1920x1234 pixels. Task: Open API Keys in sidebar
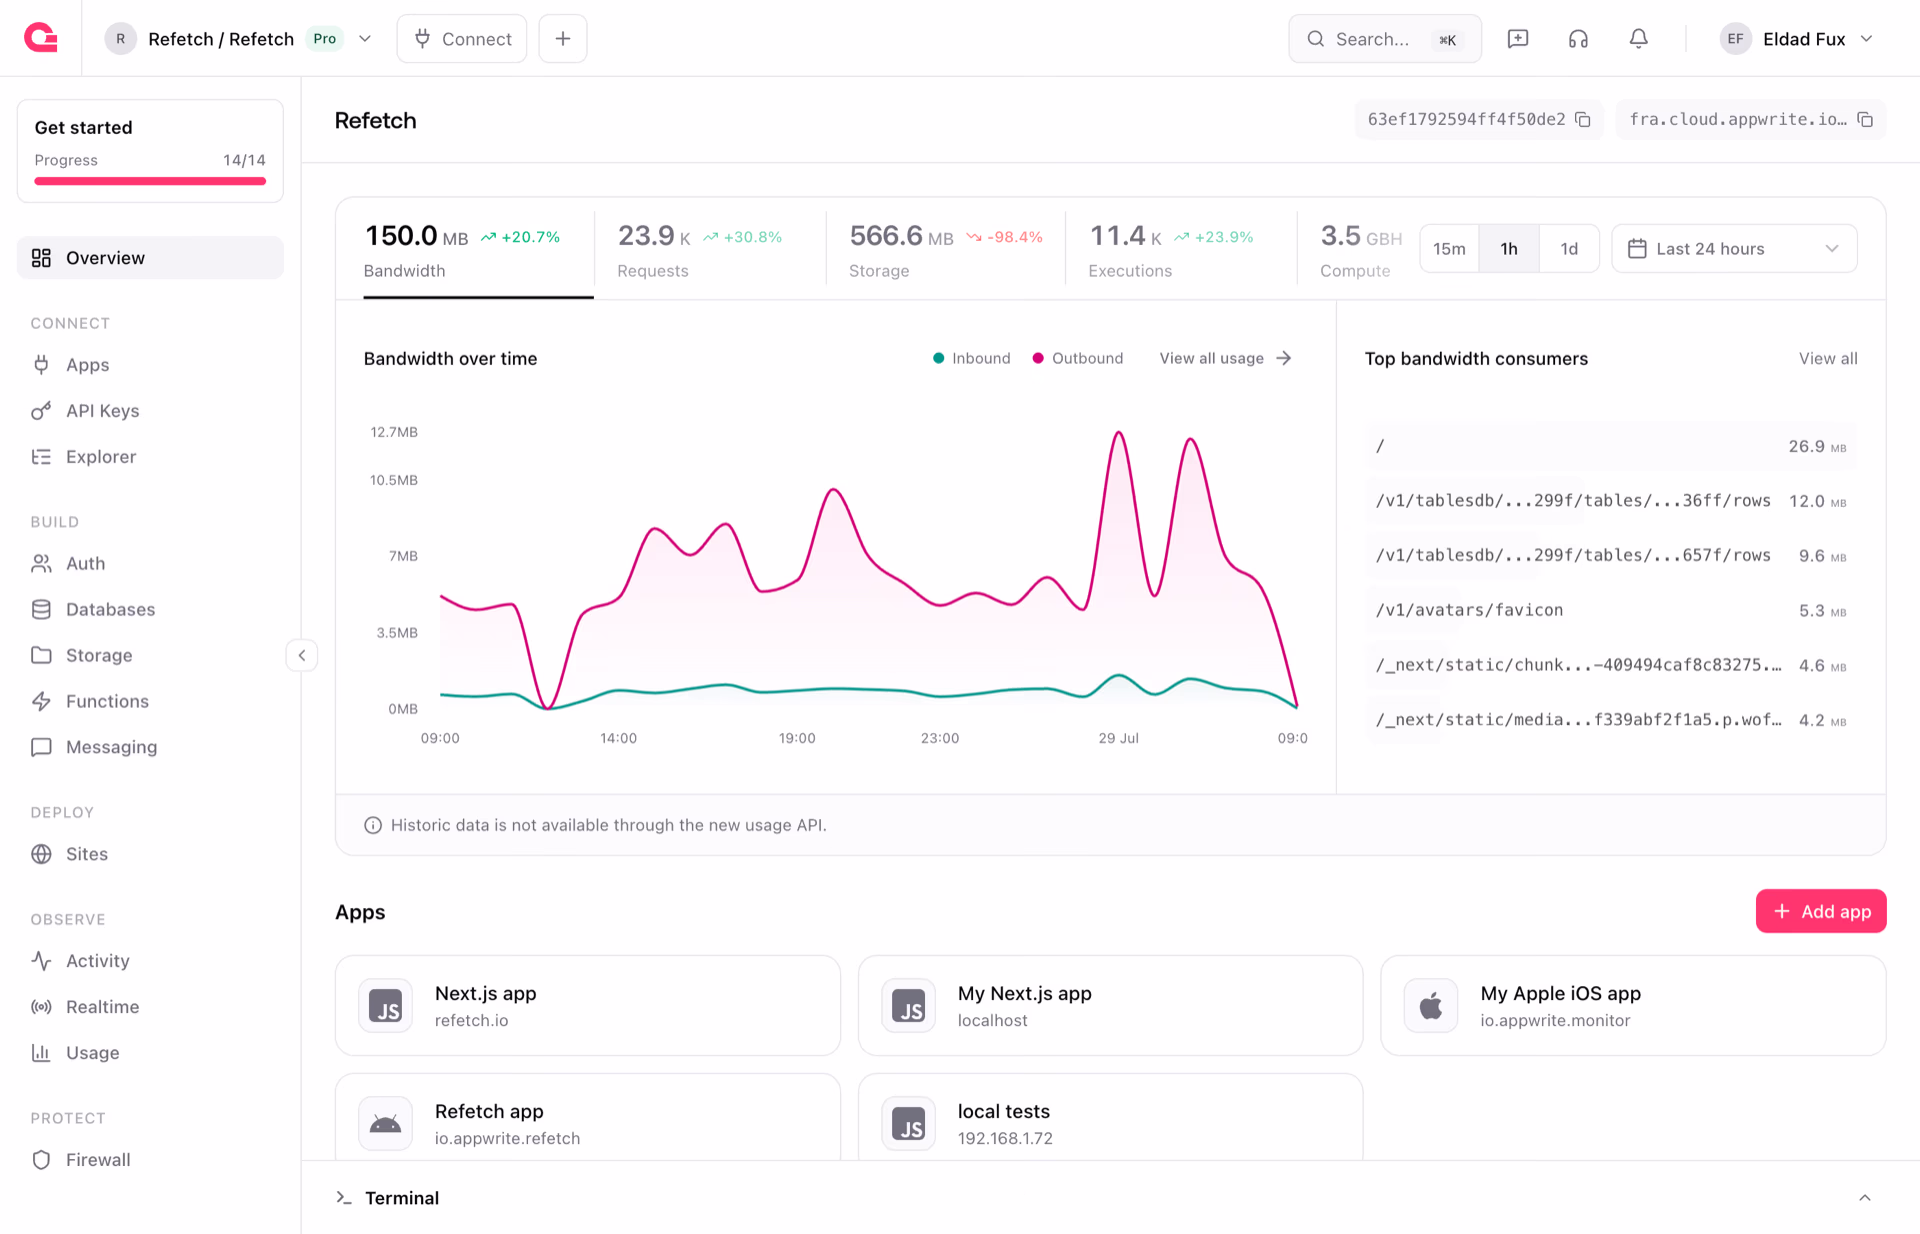[150, 411]
